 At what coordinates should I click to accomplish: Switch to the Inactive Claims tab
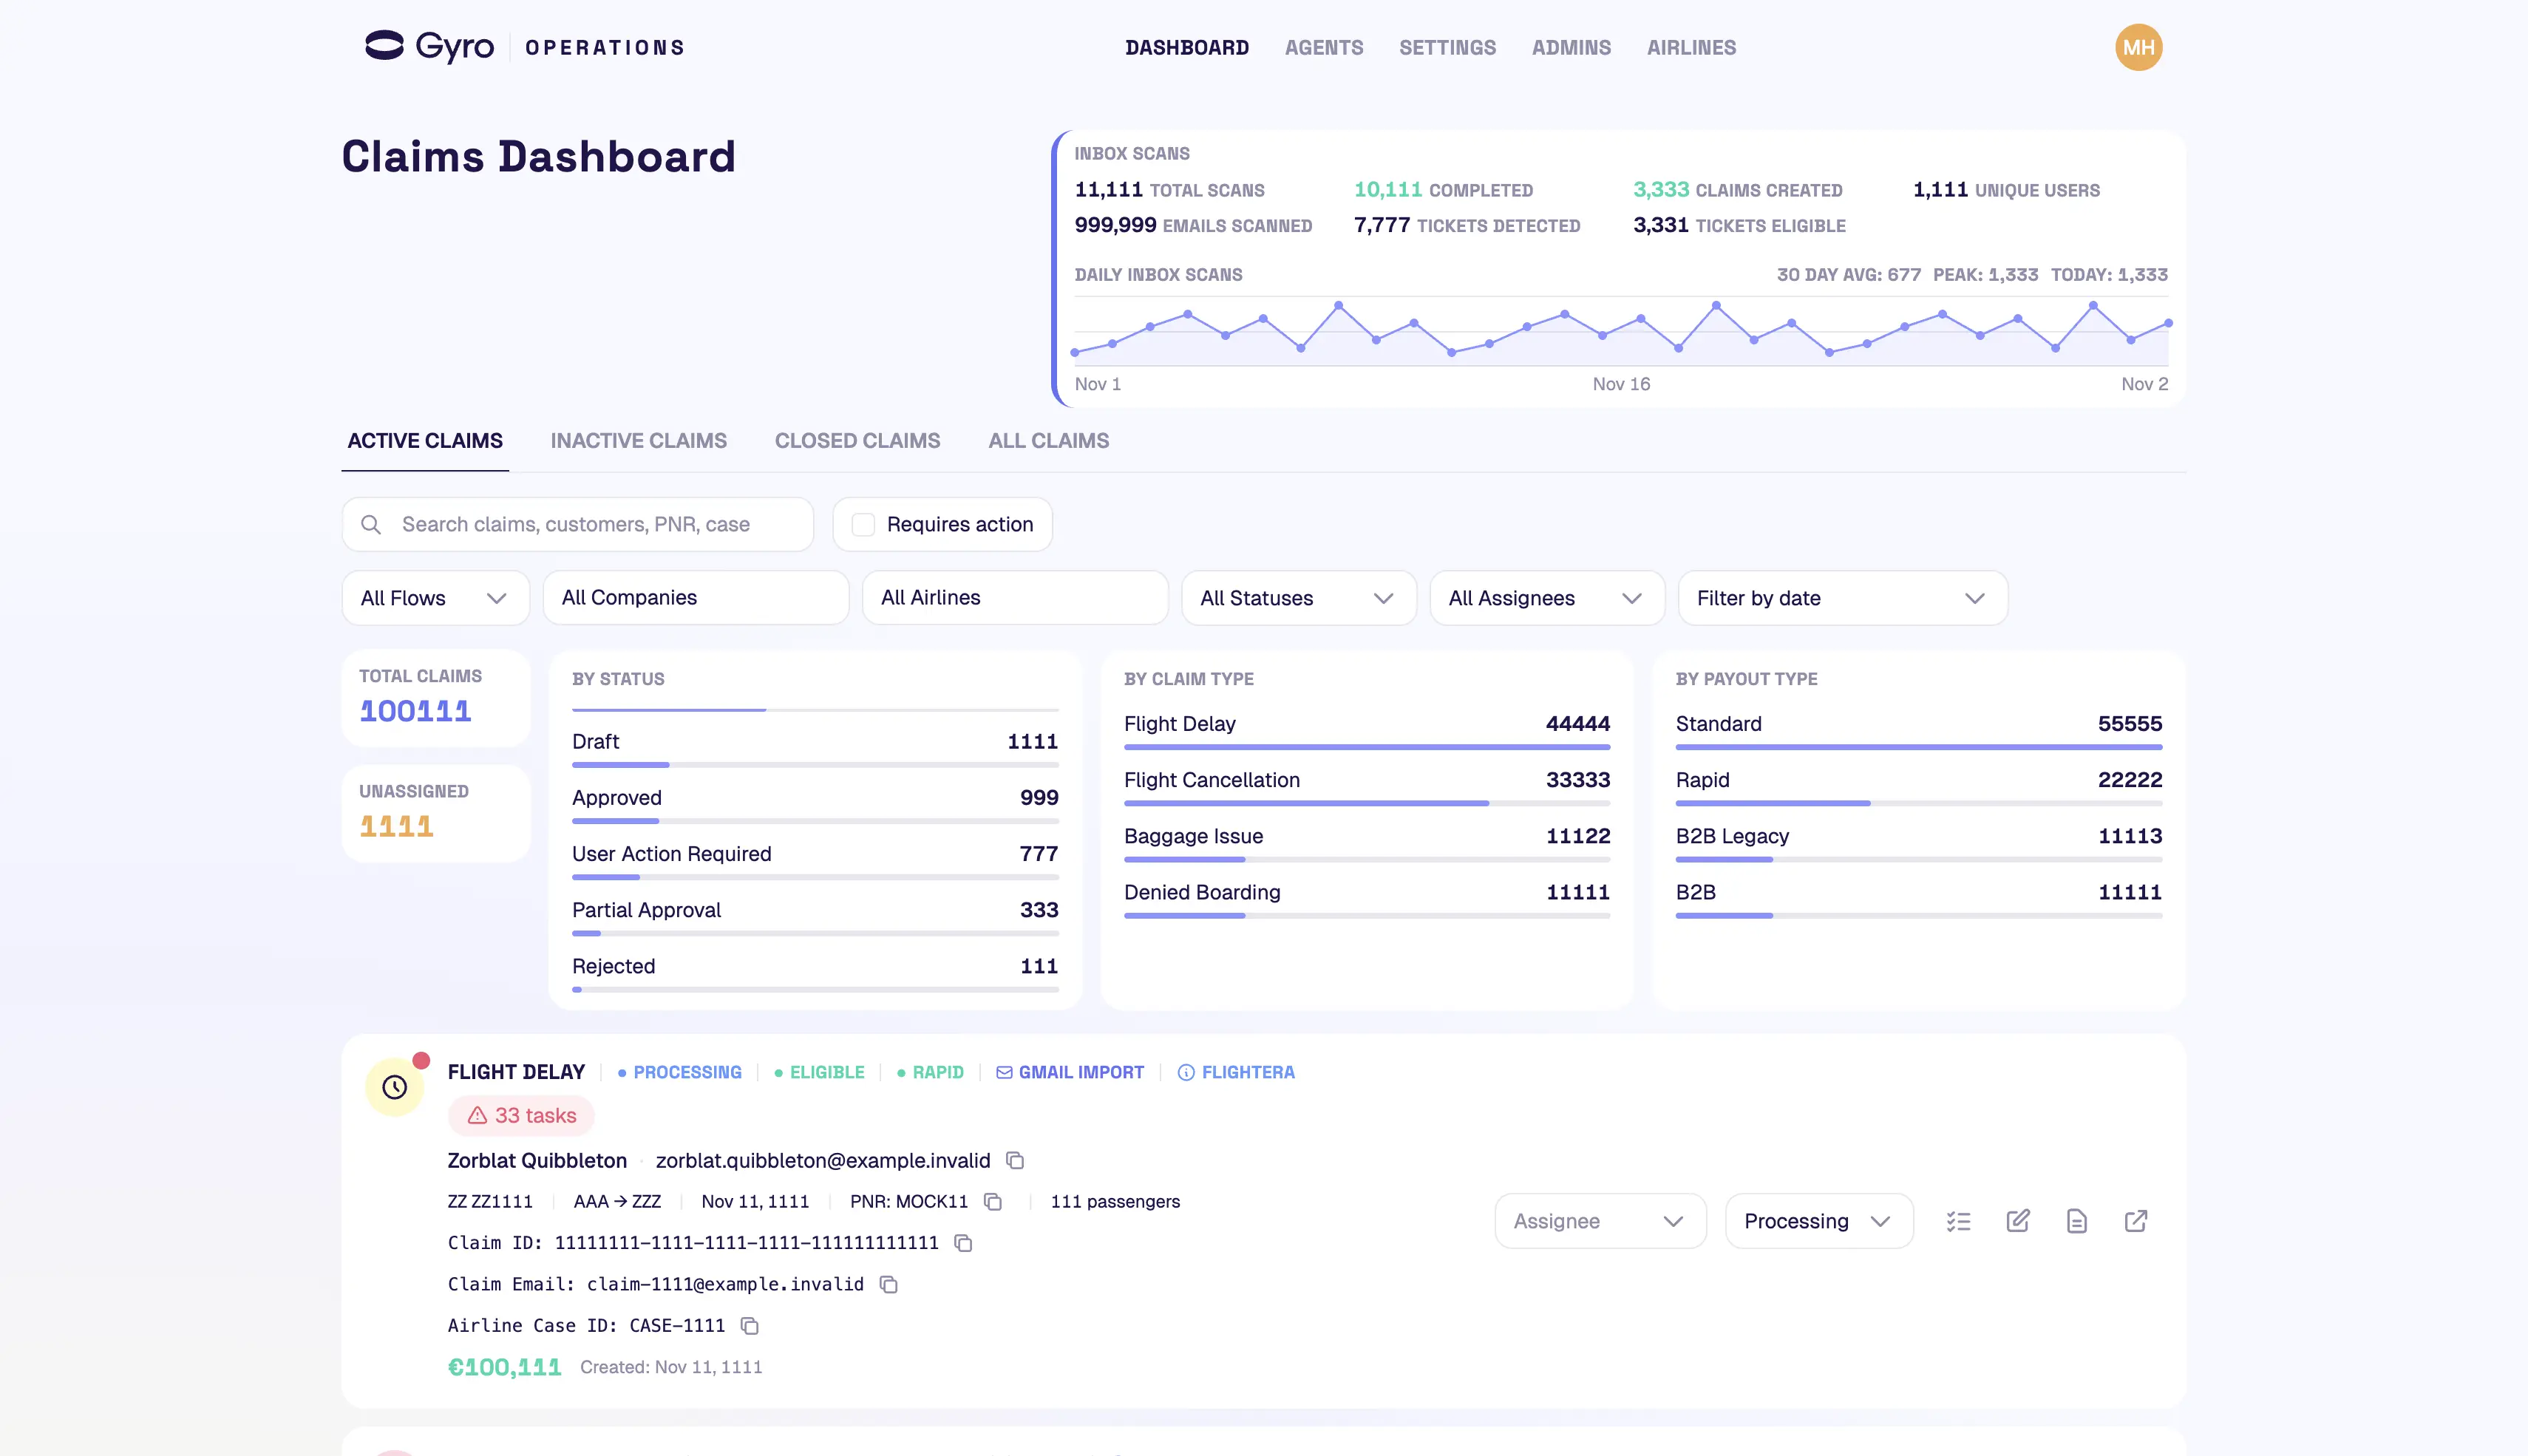pyautogui.click(x=639, y=441)
